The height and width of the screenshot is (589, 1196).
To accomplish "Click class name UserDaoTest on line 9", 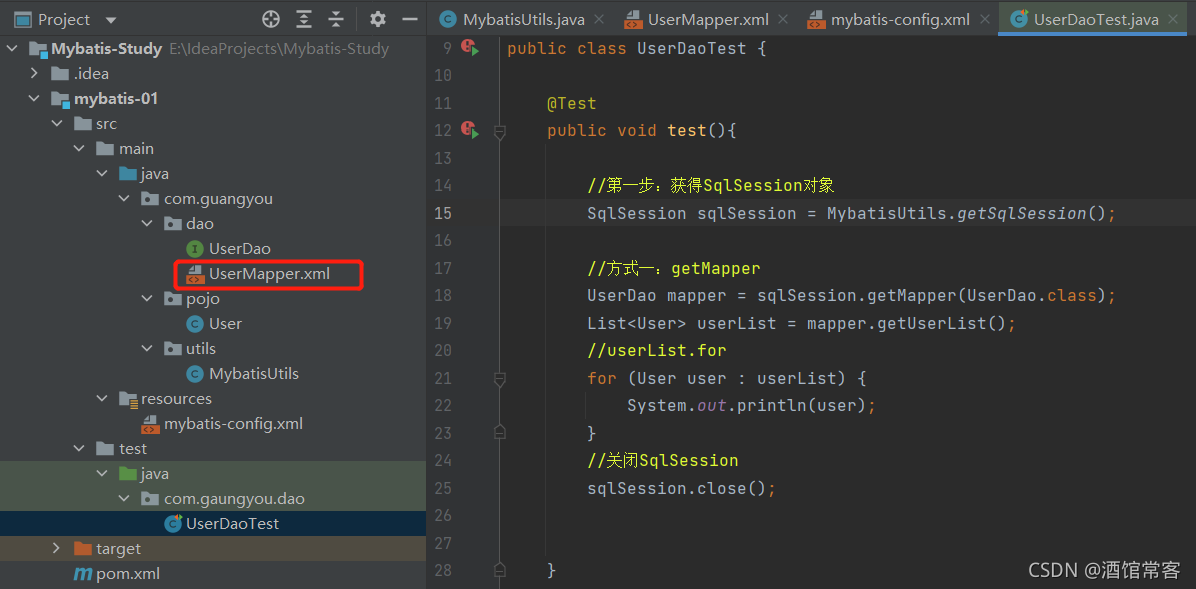I will coord(693,49).
